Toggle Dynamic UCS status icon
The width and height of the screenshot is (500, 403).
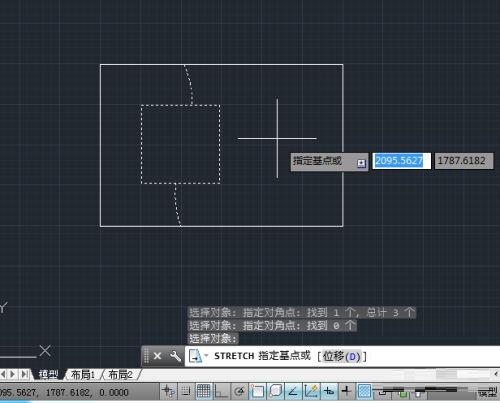pyautogui.click(x=311, y=391)
